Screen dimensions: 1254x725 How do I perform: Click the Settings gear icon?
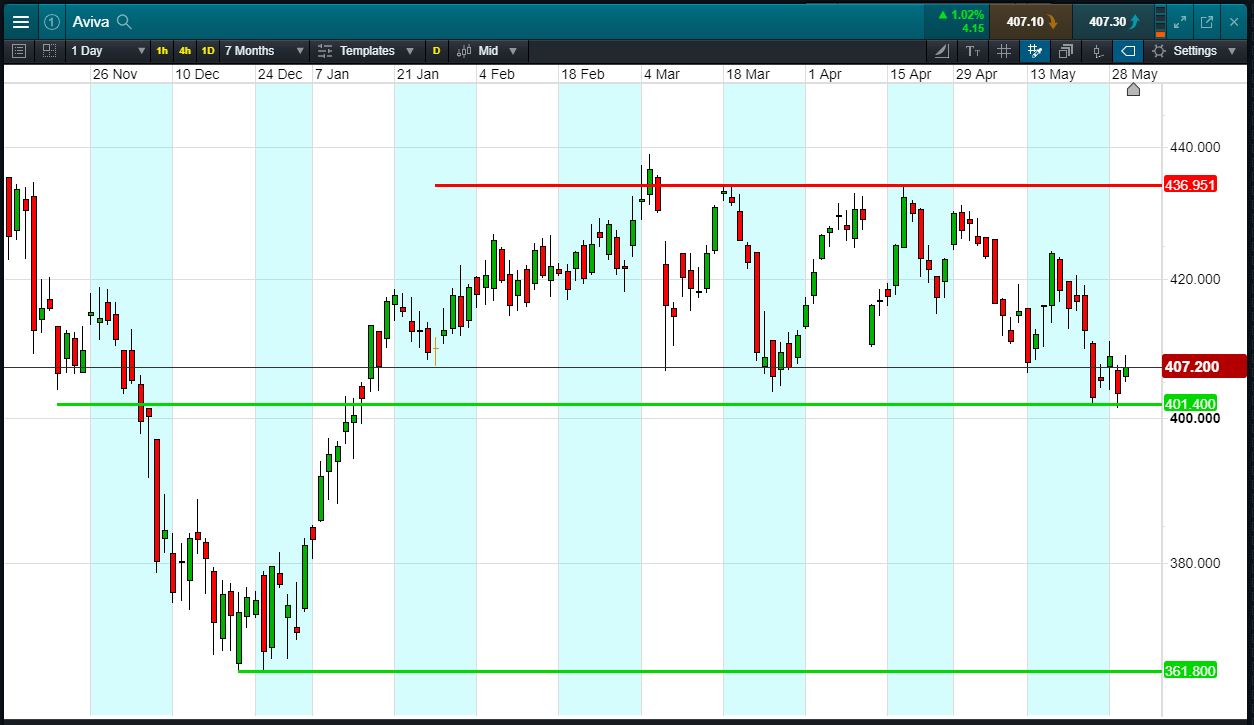coord(1159,50)
